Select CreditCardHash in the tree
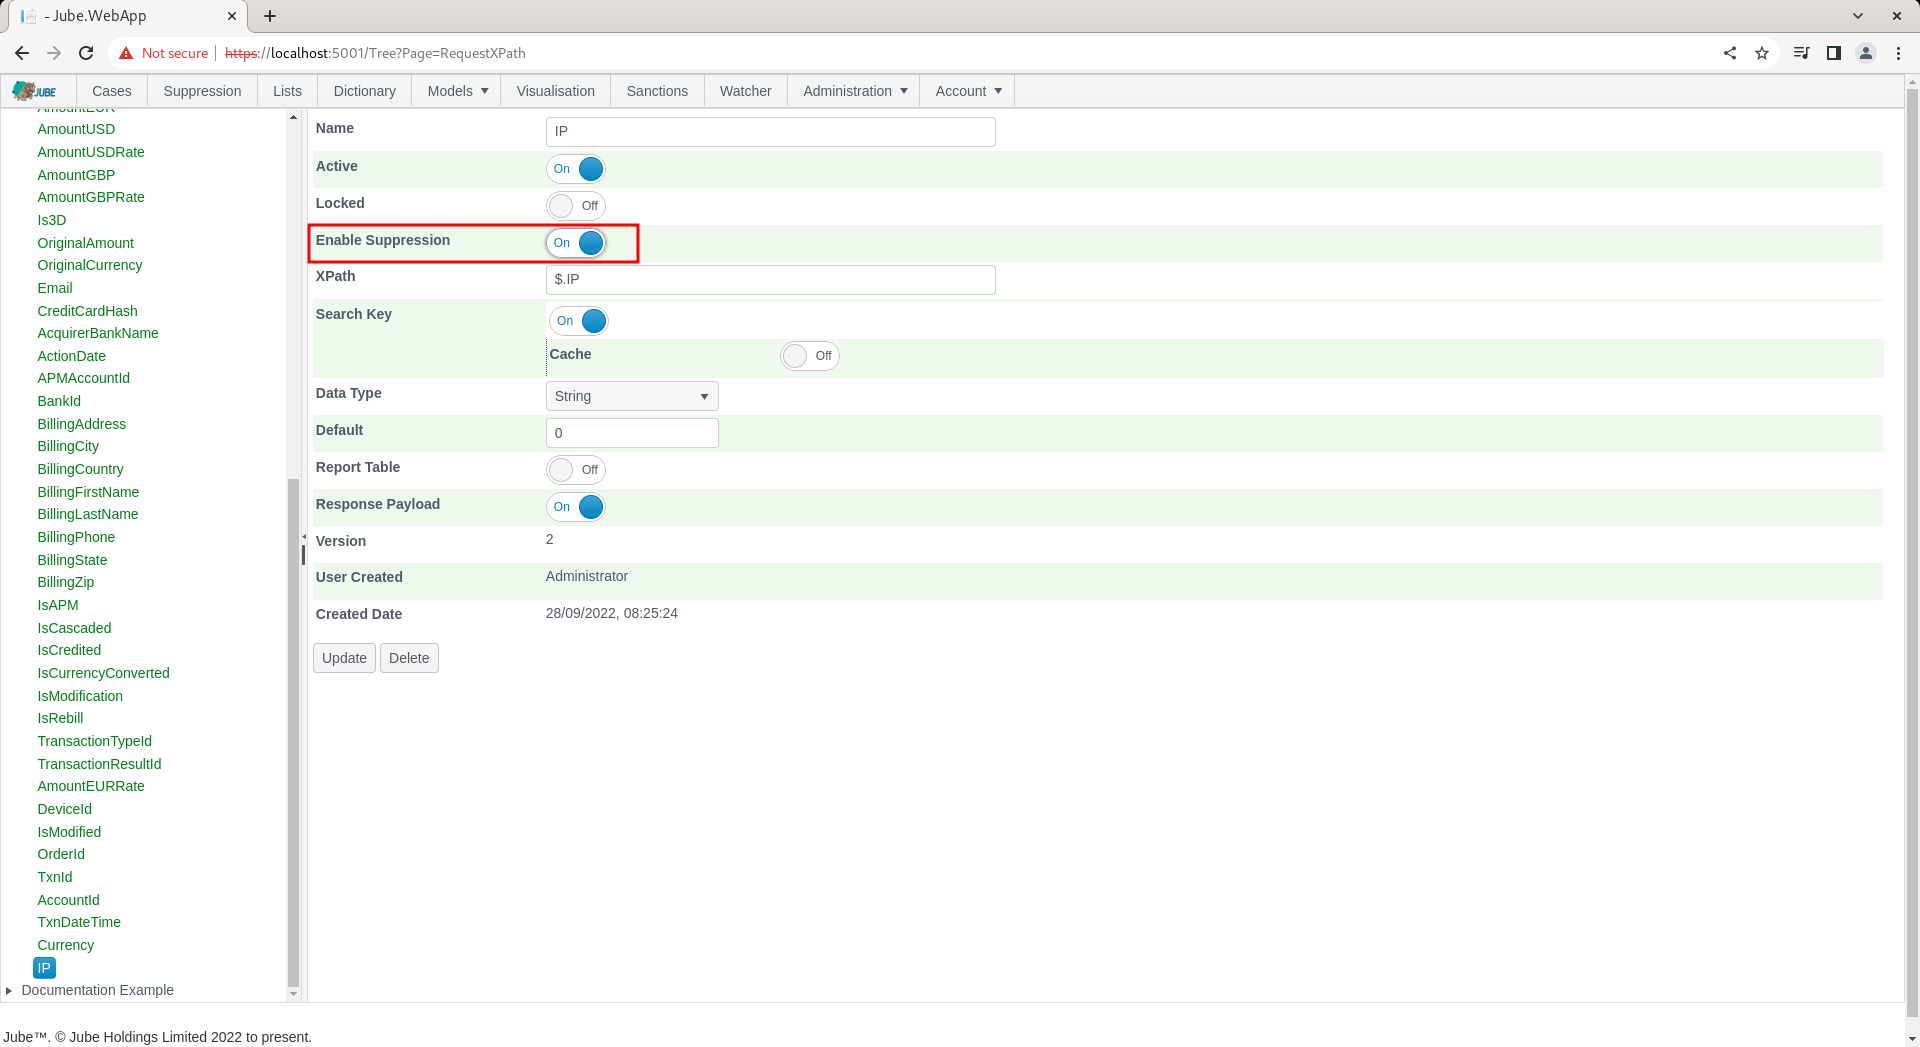This screenshot has height=1047, width=1920. coord(87,311)
